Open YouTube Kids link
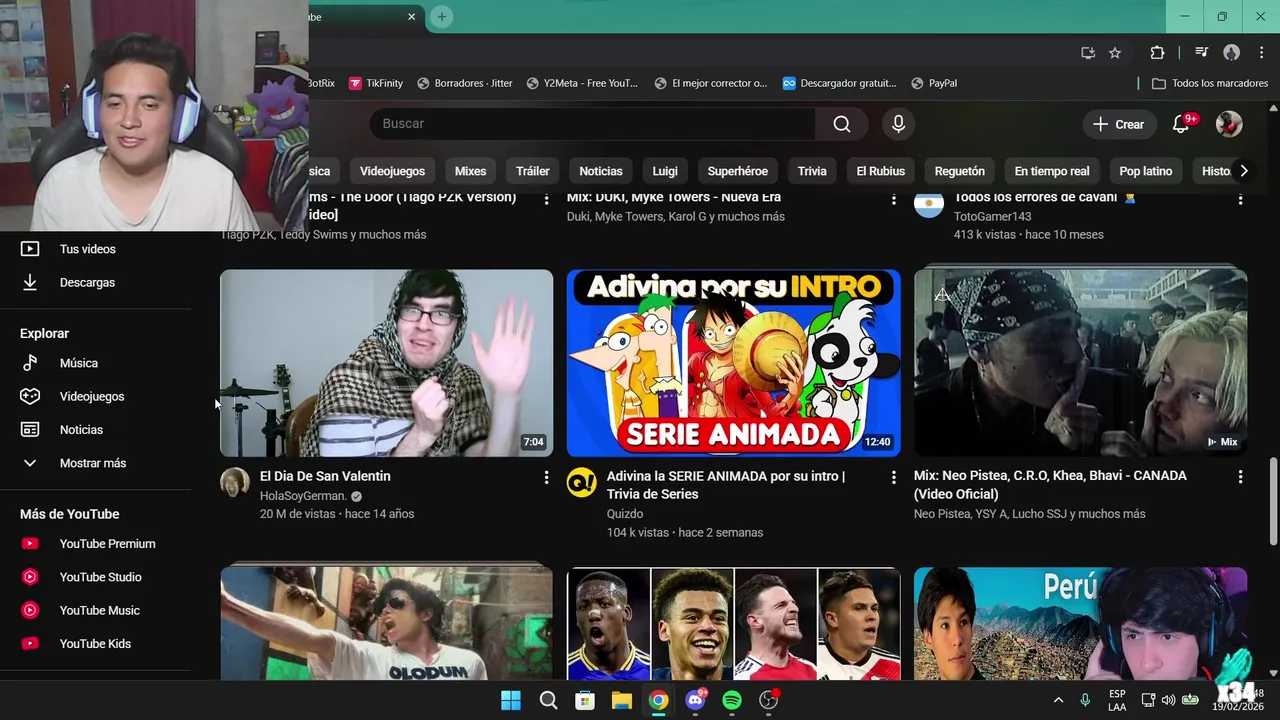 point(96,644)
